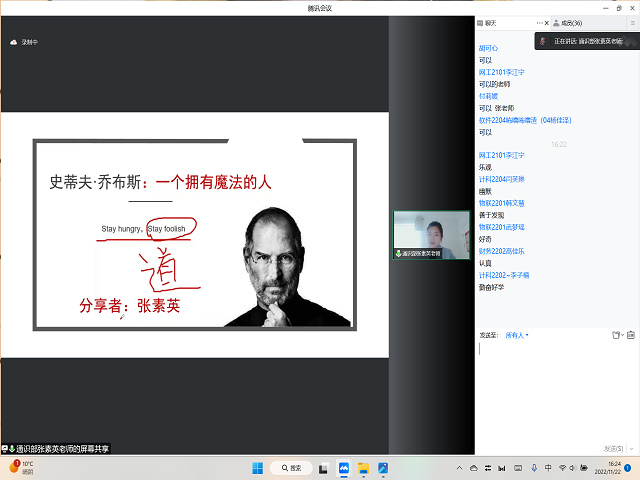Show hidden system tray icons
The height and width of the screenshot is (480, 640).
coord(459,468)
